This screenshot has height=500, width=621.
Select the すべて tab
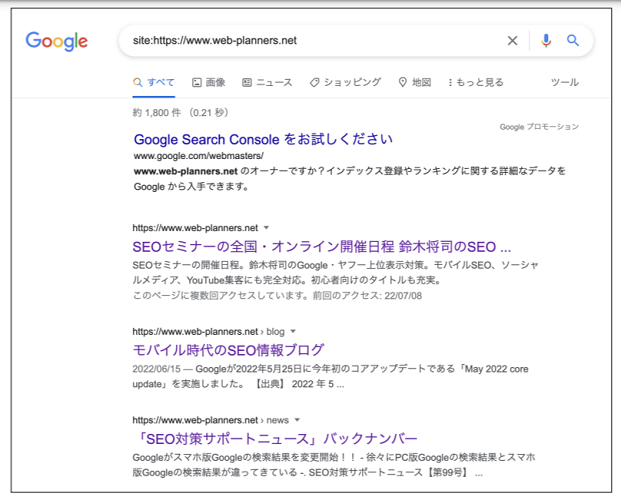(x=154, y=82)
